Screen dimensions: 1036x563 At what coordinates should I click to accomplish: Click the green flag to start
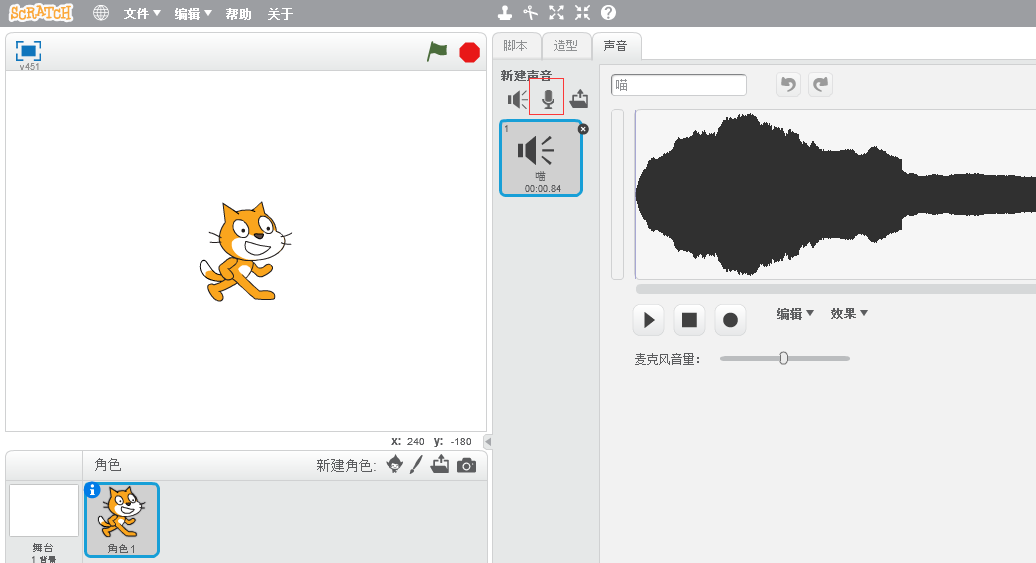click(x=437, y=51)
